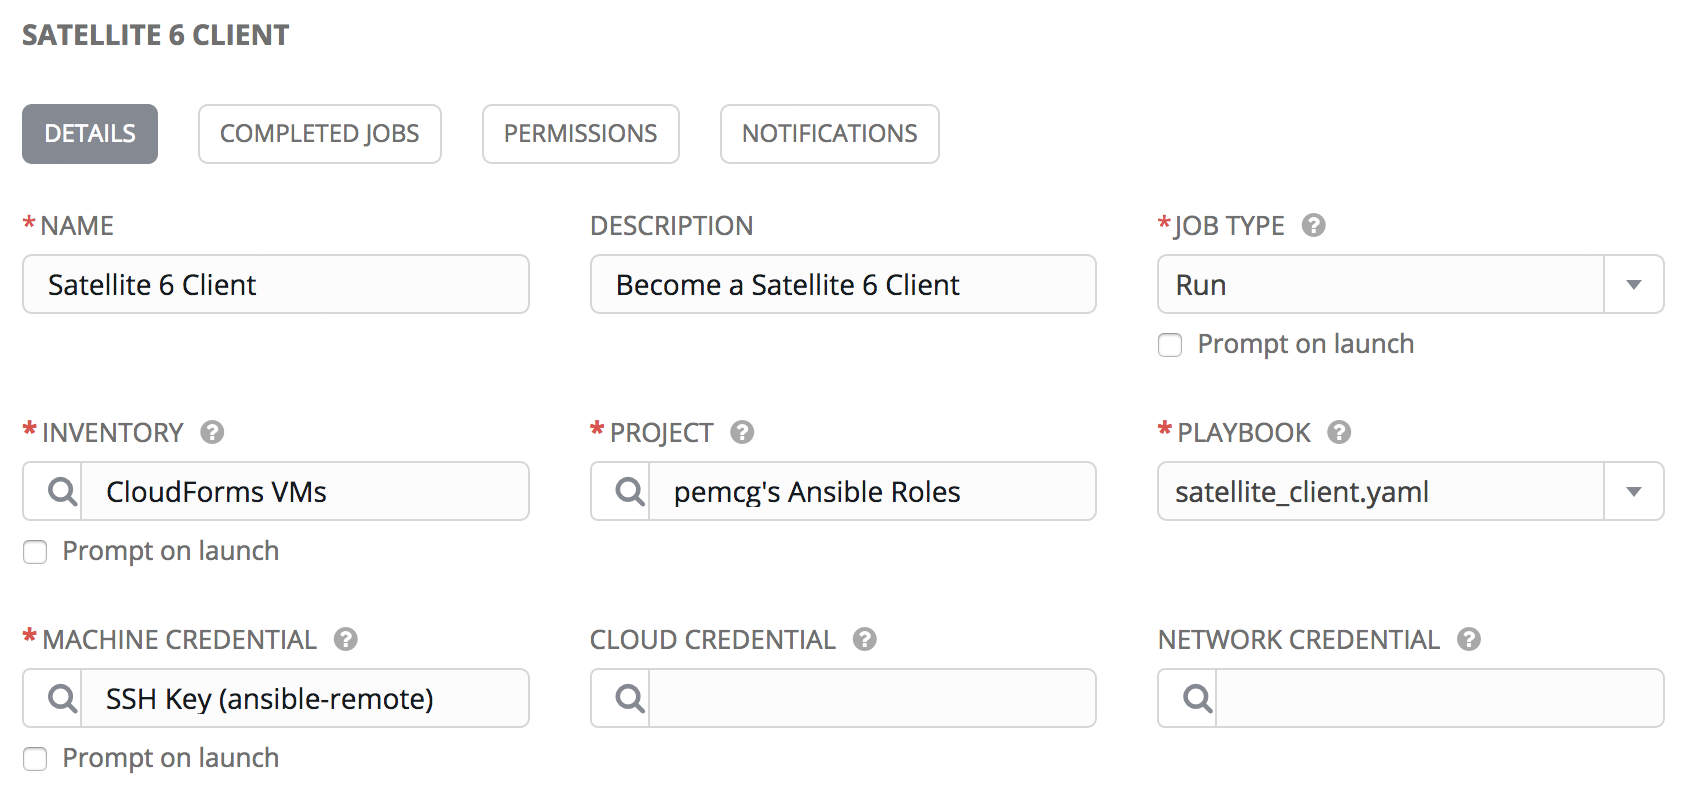Open the Inventory lookup search icon
The width and height of the screenshot is (1694, 790).
(62, 492)
